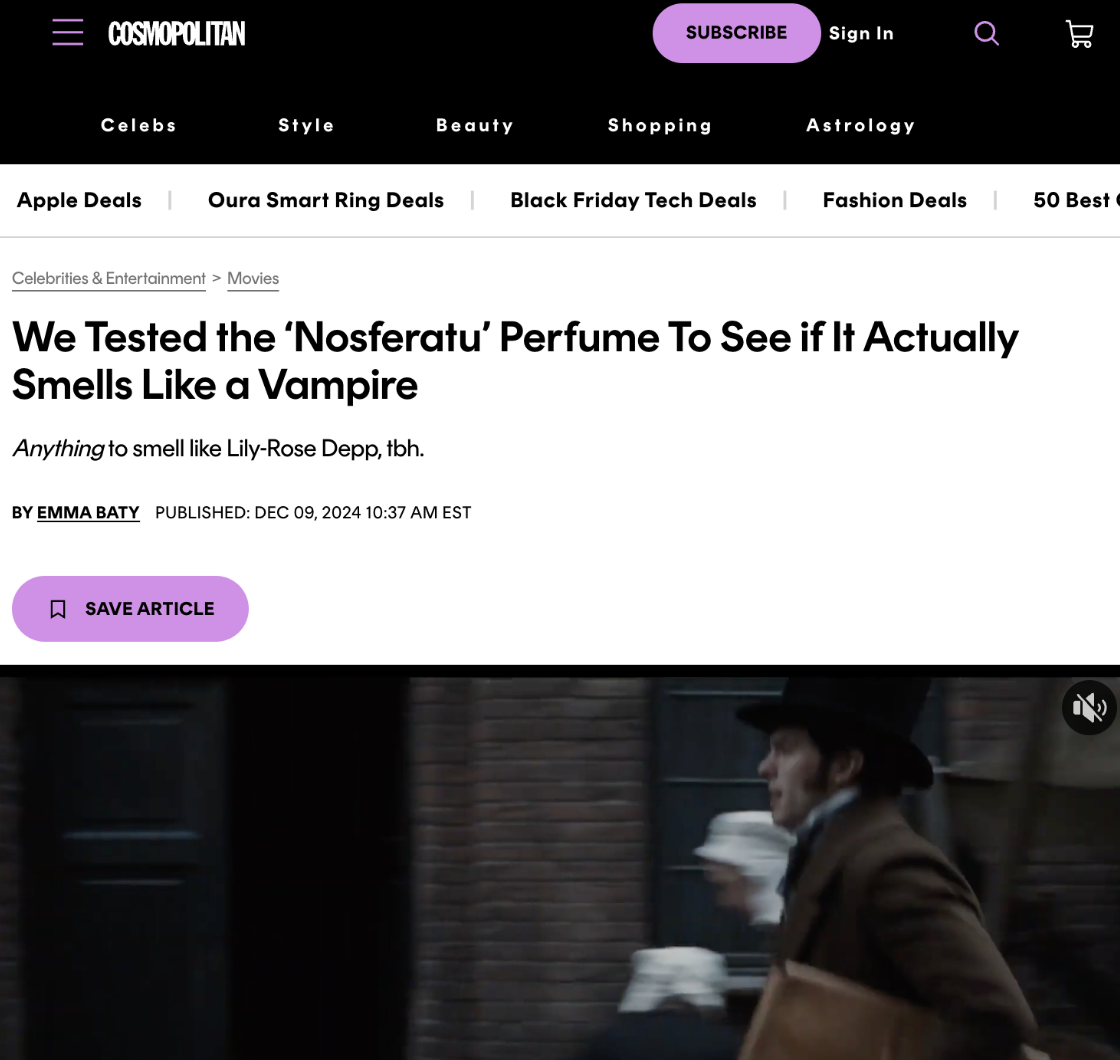Open the shopping cart icon

click(x=1079, y=34)
